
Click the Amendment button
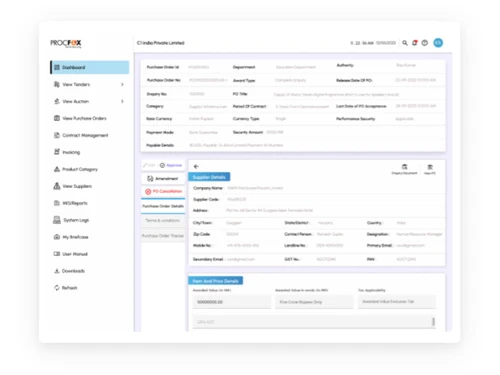[x=163, y=179]
